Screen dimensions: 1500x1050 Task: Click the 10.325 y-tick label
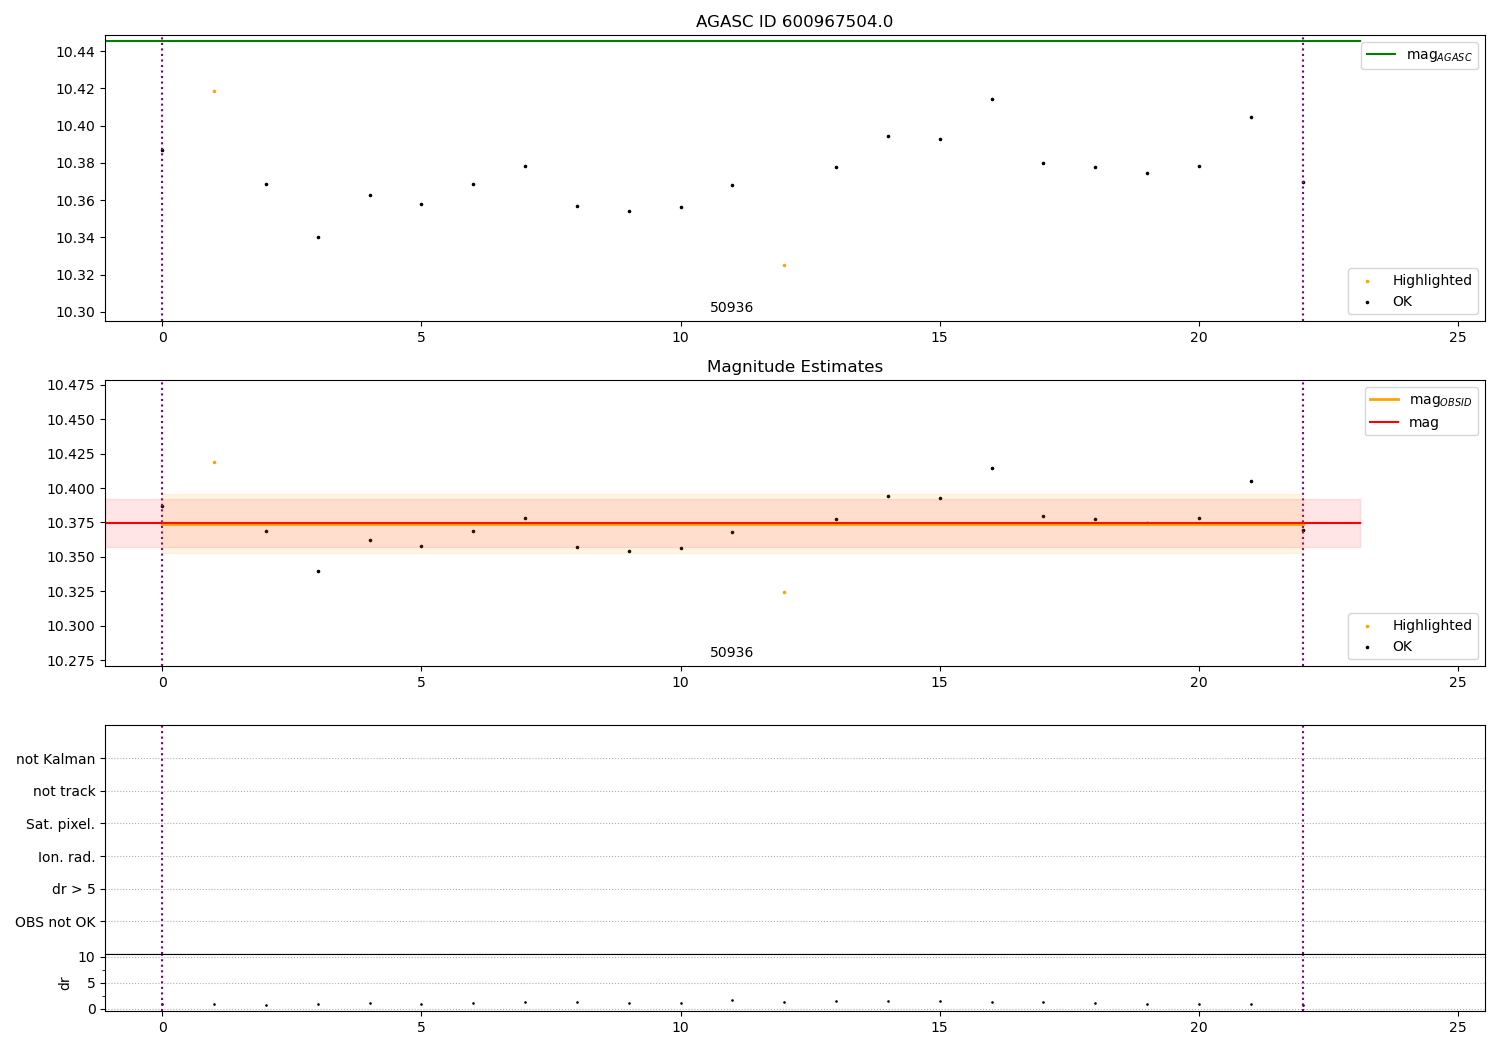click(71, 592)
